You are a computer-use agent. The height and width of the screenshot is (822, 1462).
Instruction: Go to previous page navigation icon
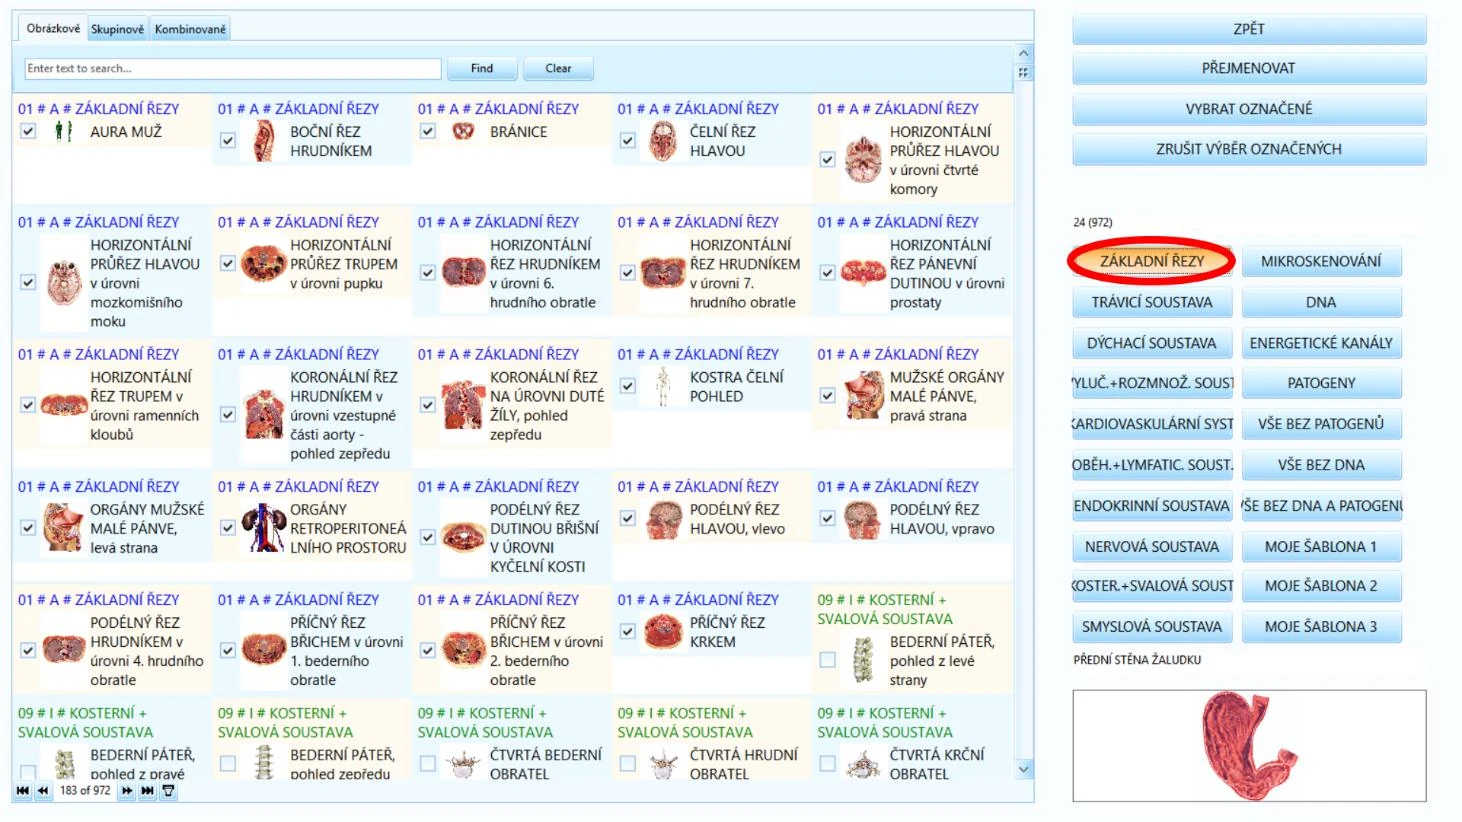(x=43, y=790)
